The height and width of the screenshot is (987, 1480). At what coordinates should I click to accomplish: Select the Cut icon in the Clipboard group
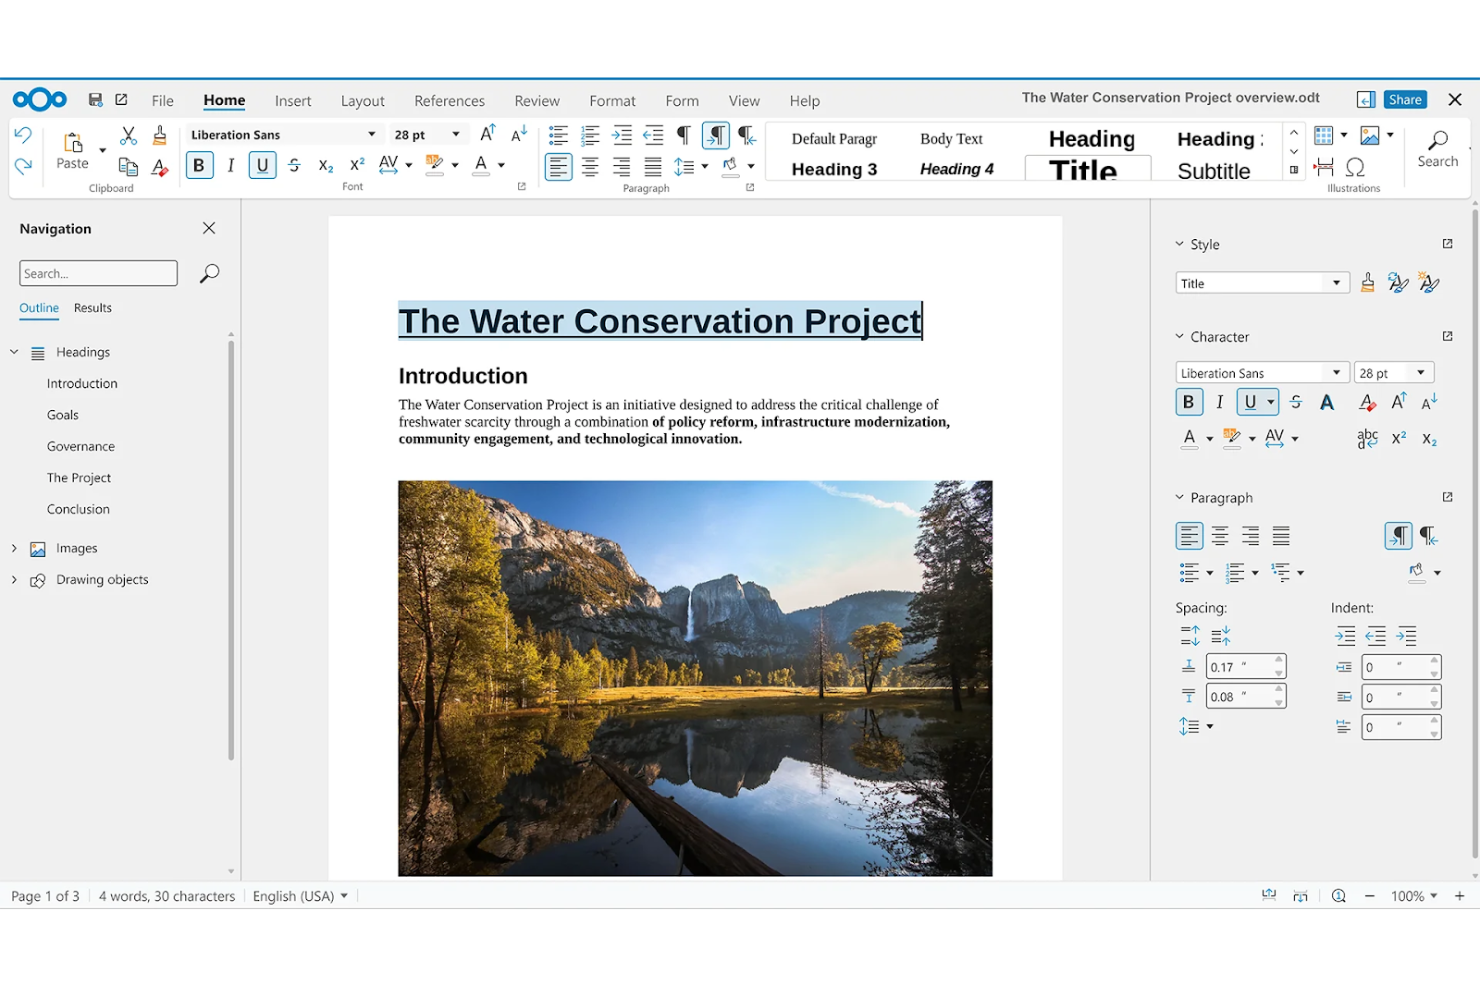tap(127, 133)
